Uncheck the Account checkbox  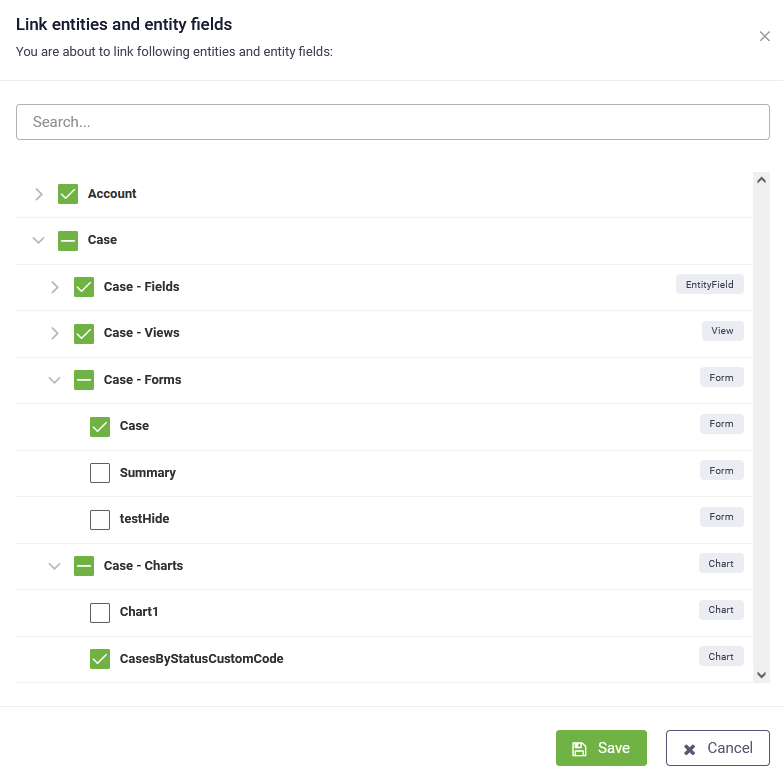pos(68,194)
